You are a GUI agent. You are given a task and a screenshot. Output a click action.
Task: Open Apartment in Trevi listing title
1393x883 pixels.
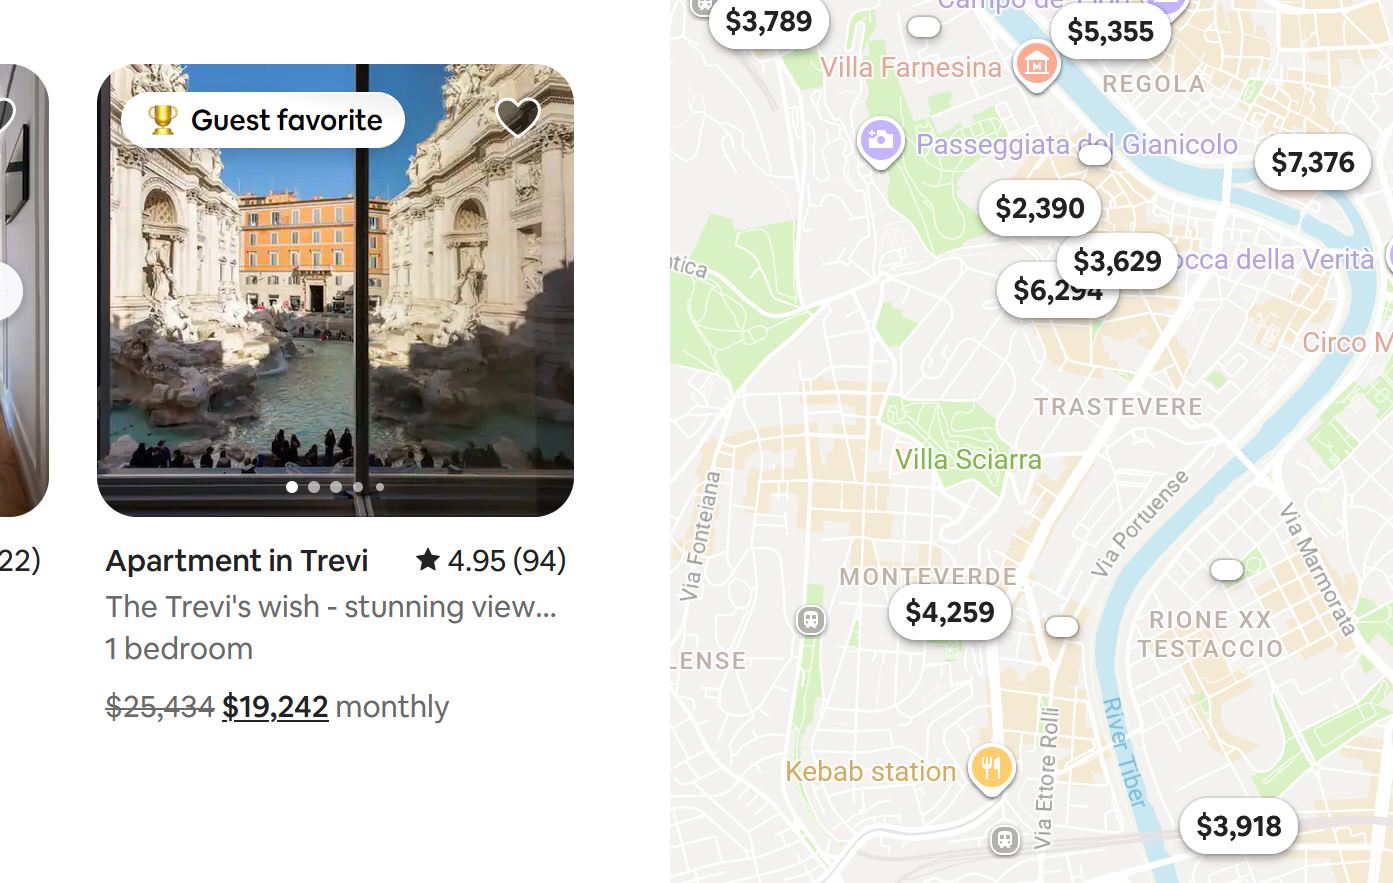[x=237, y=561]
